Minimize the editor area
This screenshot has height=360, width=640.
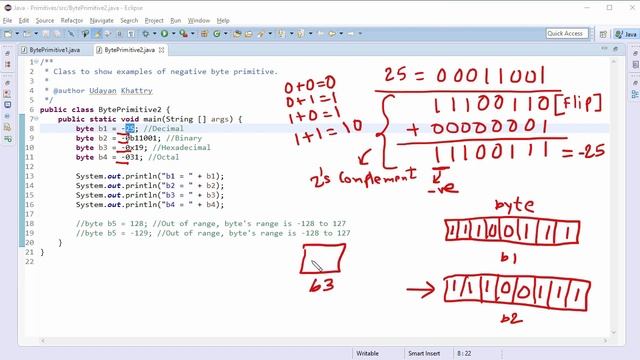[x=604, y=49]
